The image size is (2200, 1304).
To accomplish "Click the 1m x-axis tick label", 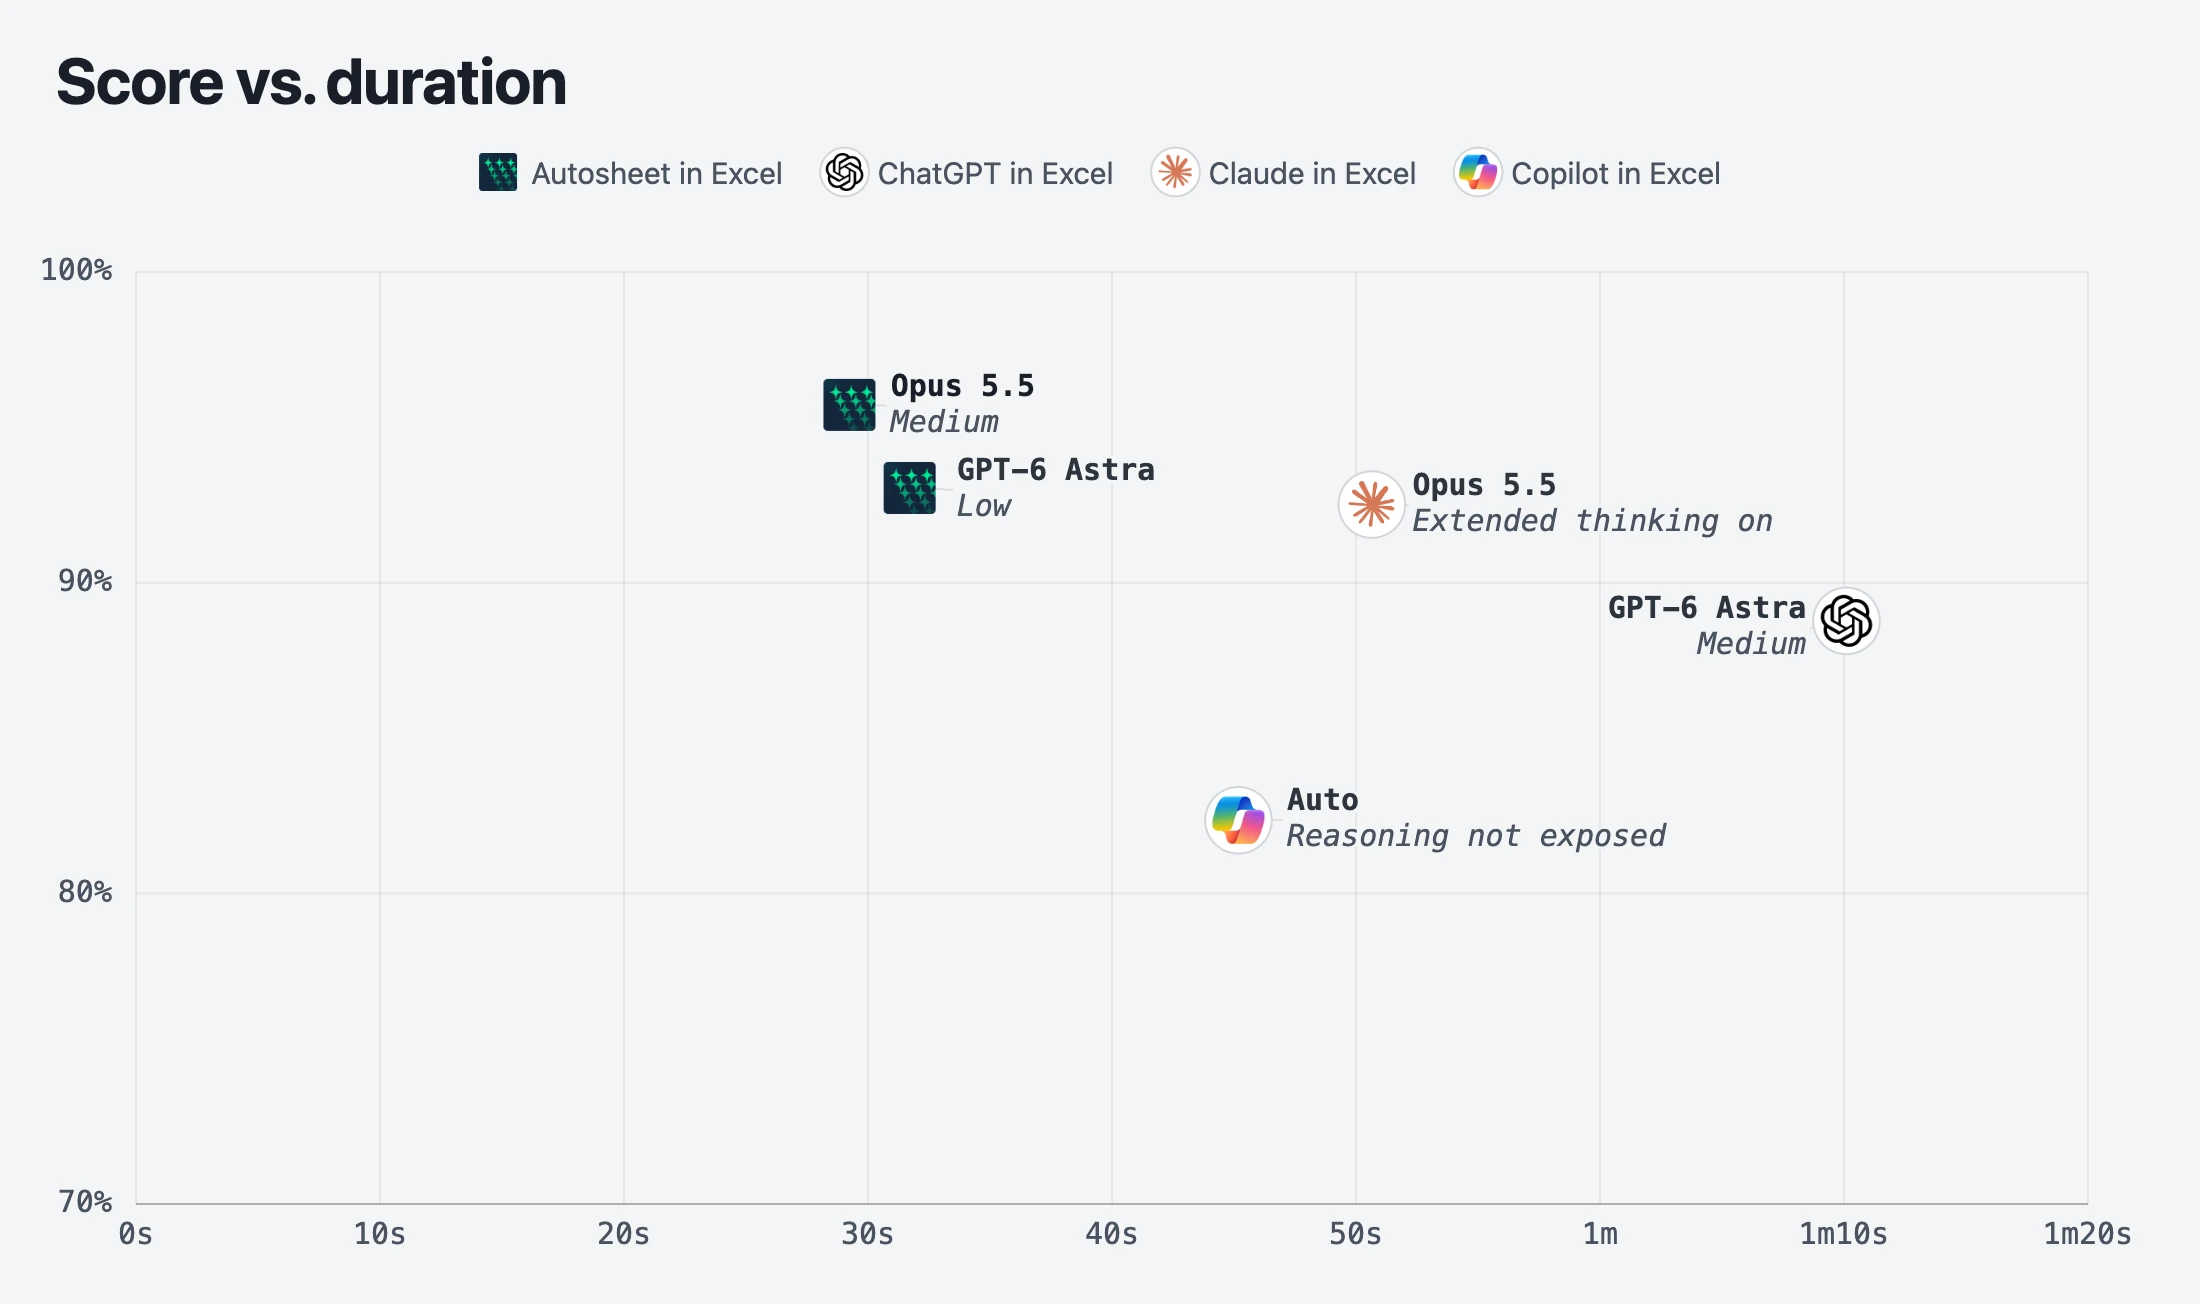I will tap(1600, 1234).
